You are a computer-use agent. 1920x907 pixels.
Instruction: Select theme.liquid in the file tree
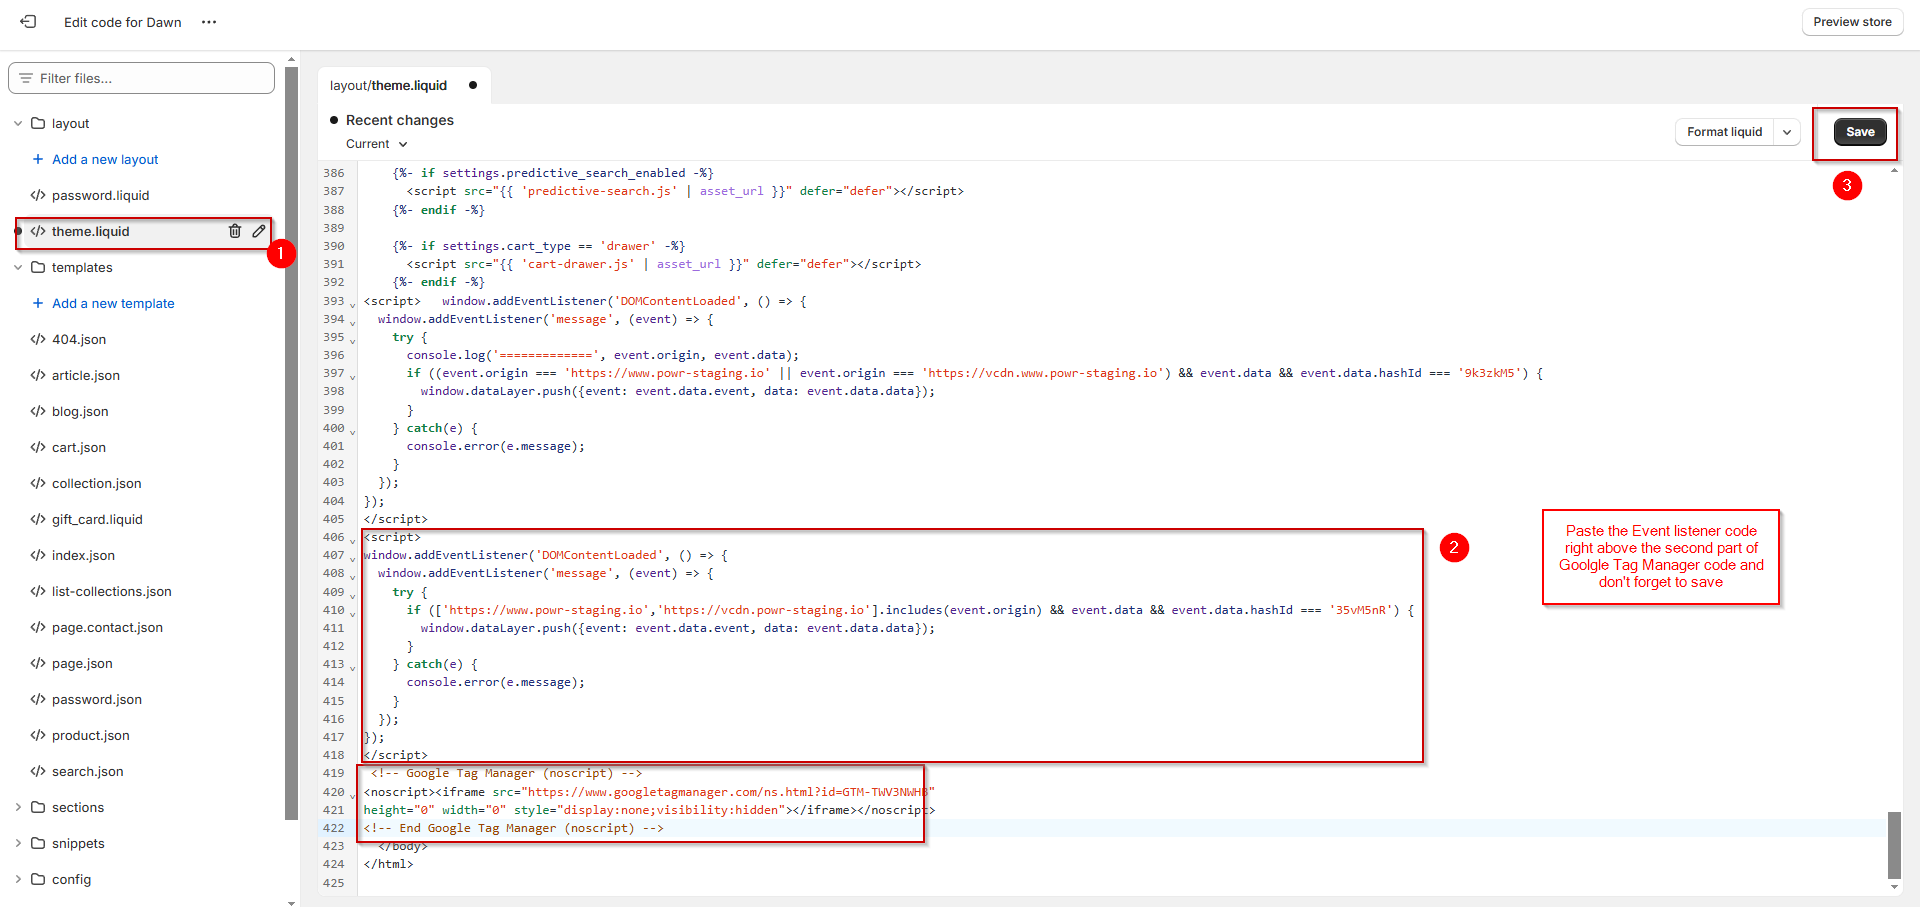click(90, 231)
